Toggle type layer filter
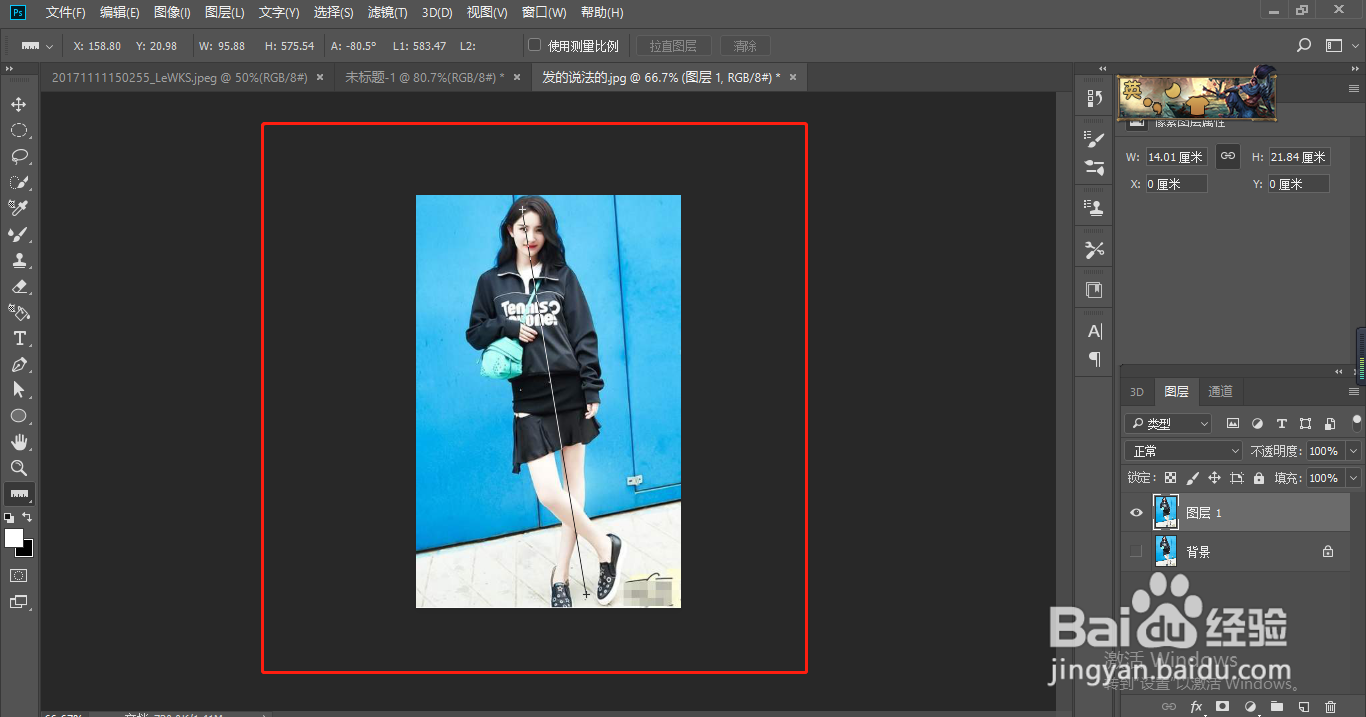1366x717 pixels. click(1281, 424)
